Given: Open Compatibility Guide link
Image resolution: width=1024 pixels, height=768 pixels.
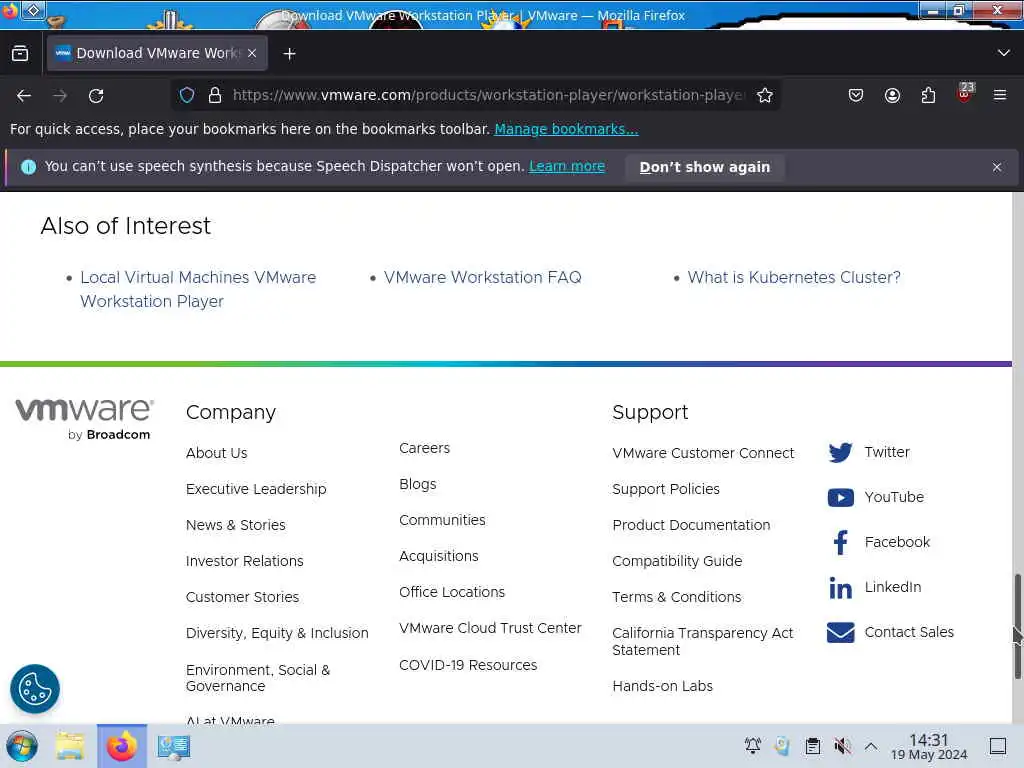Looking at the screenshot, I should point(677,561).
